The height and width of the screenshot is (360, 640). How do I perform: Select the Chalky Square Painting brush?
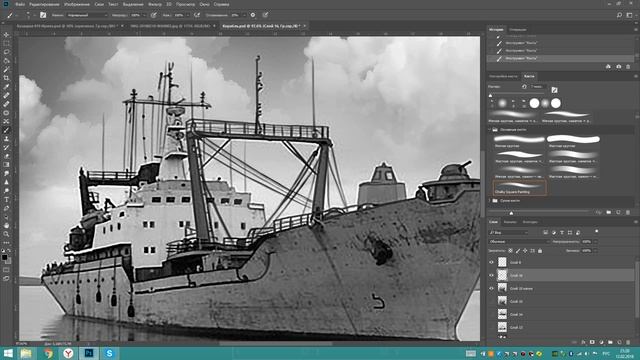coord(519,187)
